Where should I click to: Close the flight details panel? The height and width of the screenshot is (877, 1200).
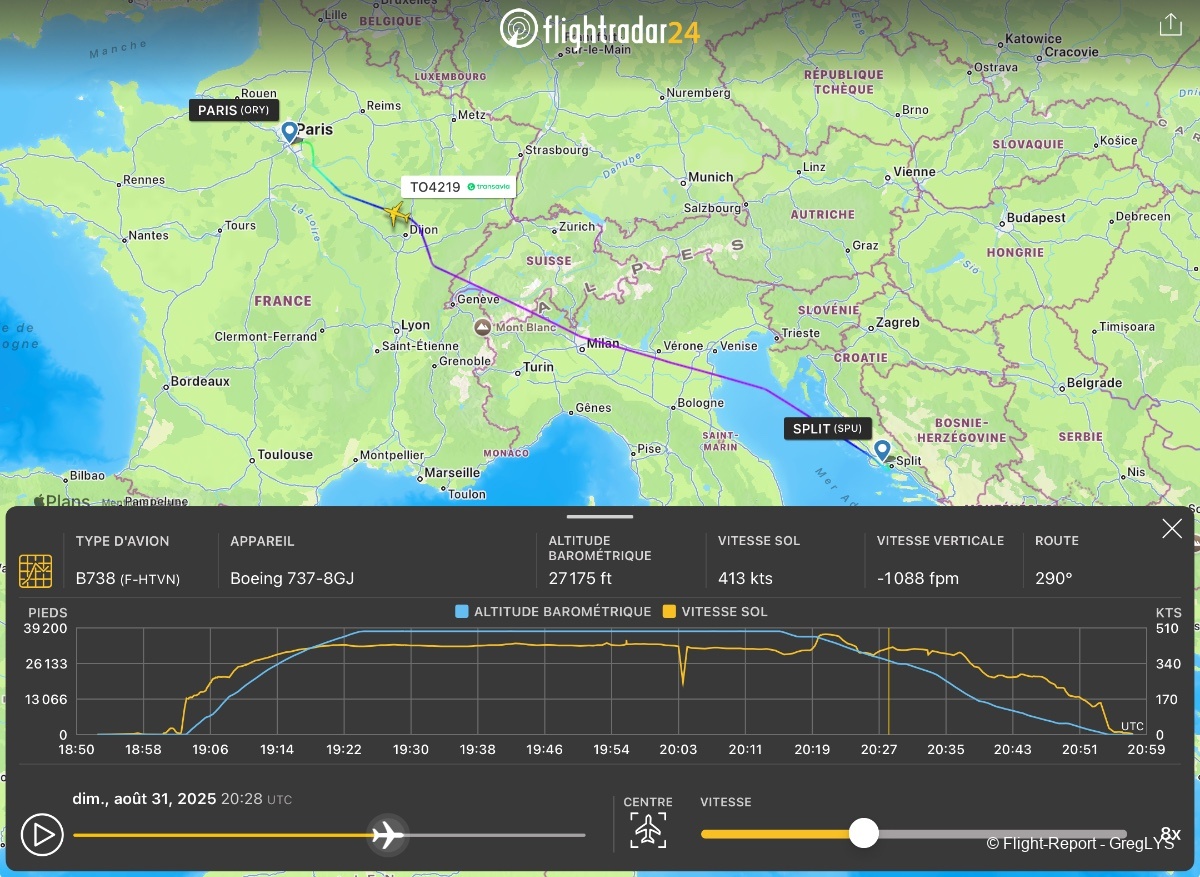point(1172,529)
